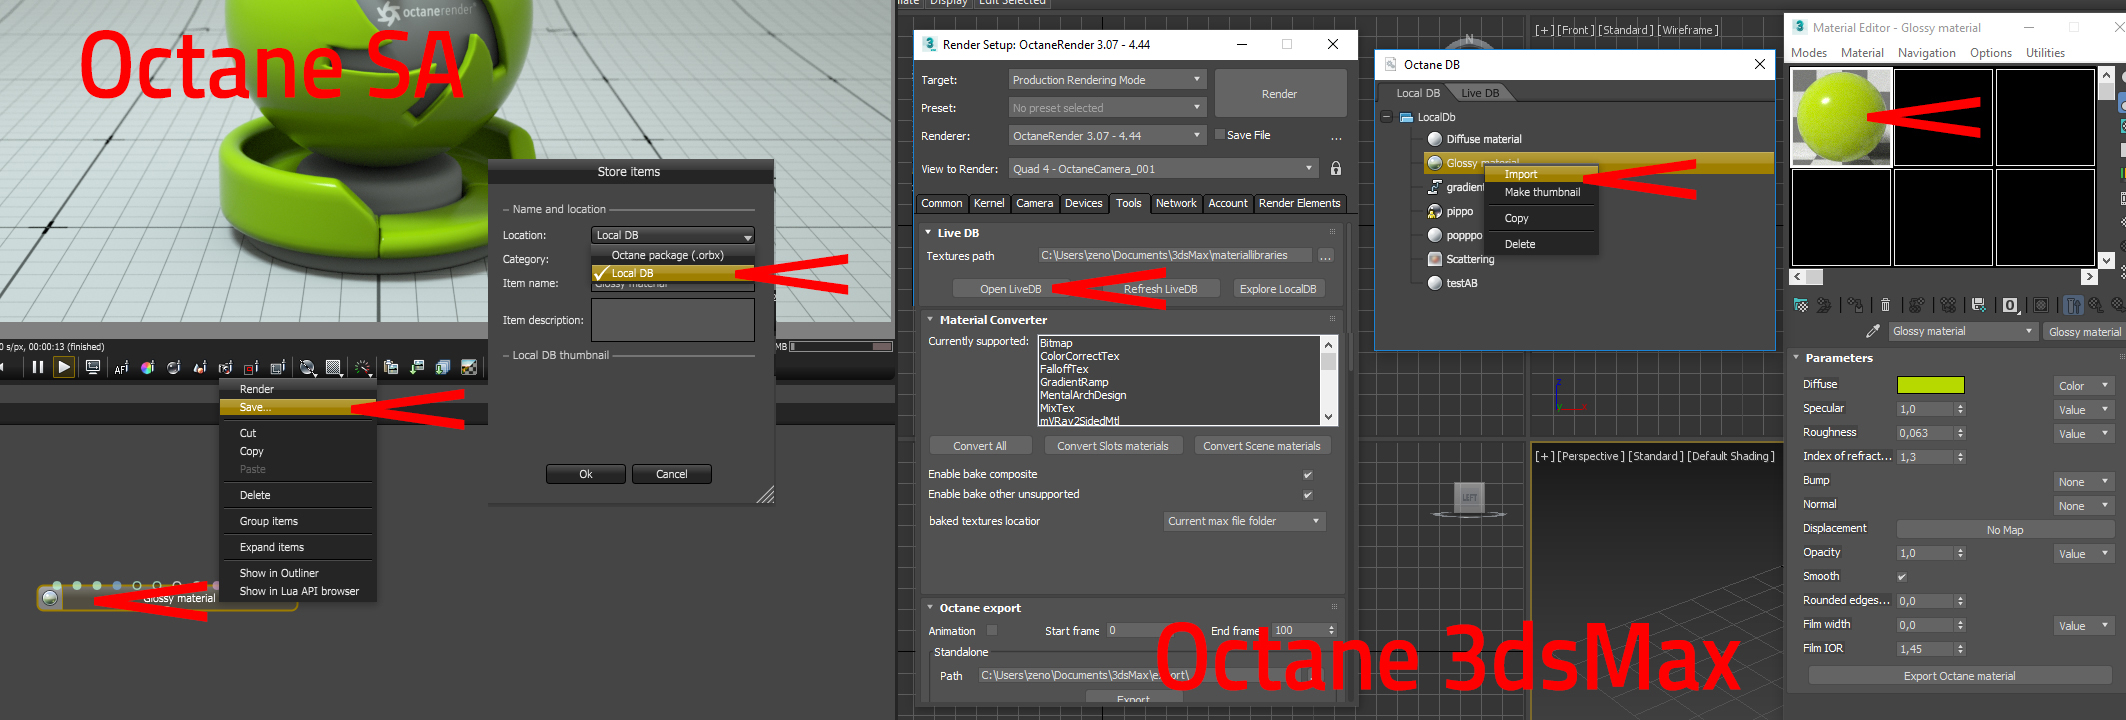This screenshot has height=720, width=2126.
Task: Select the material picker sphere icon
Action: tap(174, 368)
